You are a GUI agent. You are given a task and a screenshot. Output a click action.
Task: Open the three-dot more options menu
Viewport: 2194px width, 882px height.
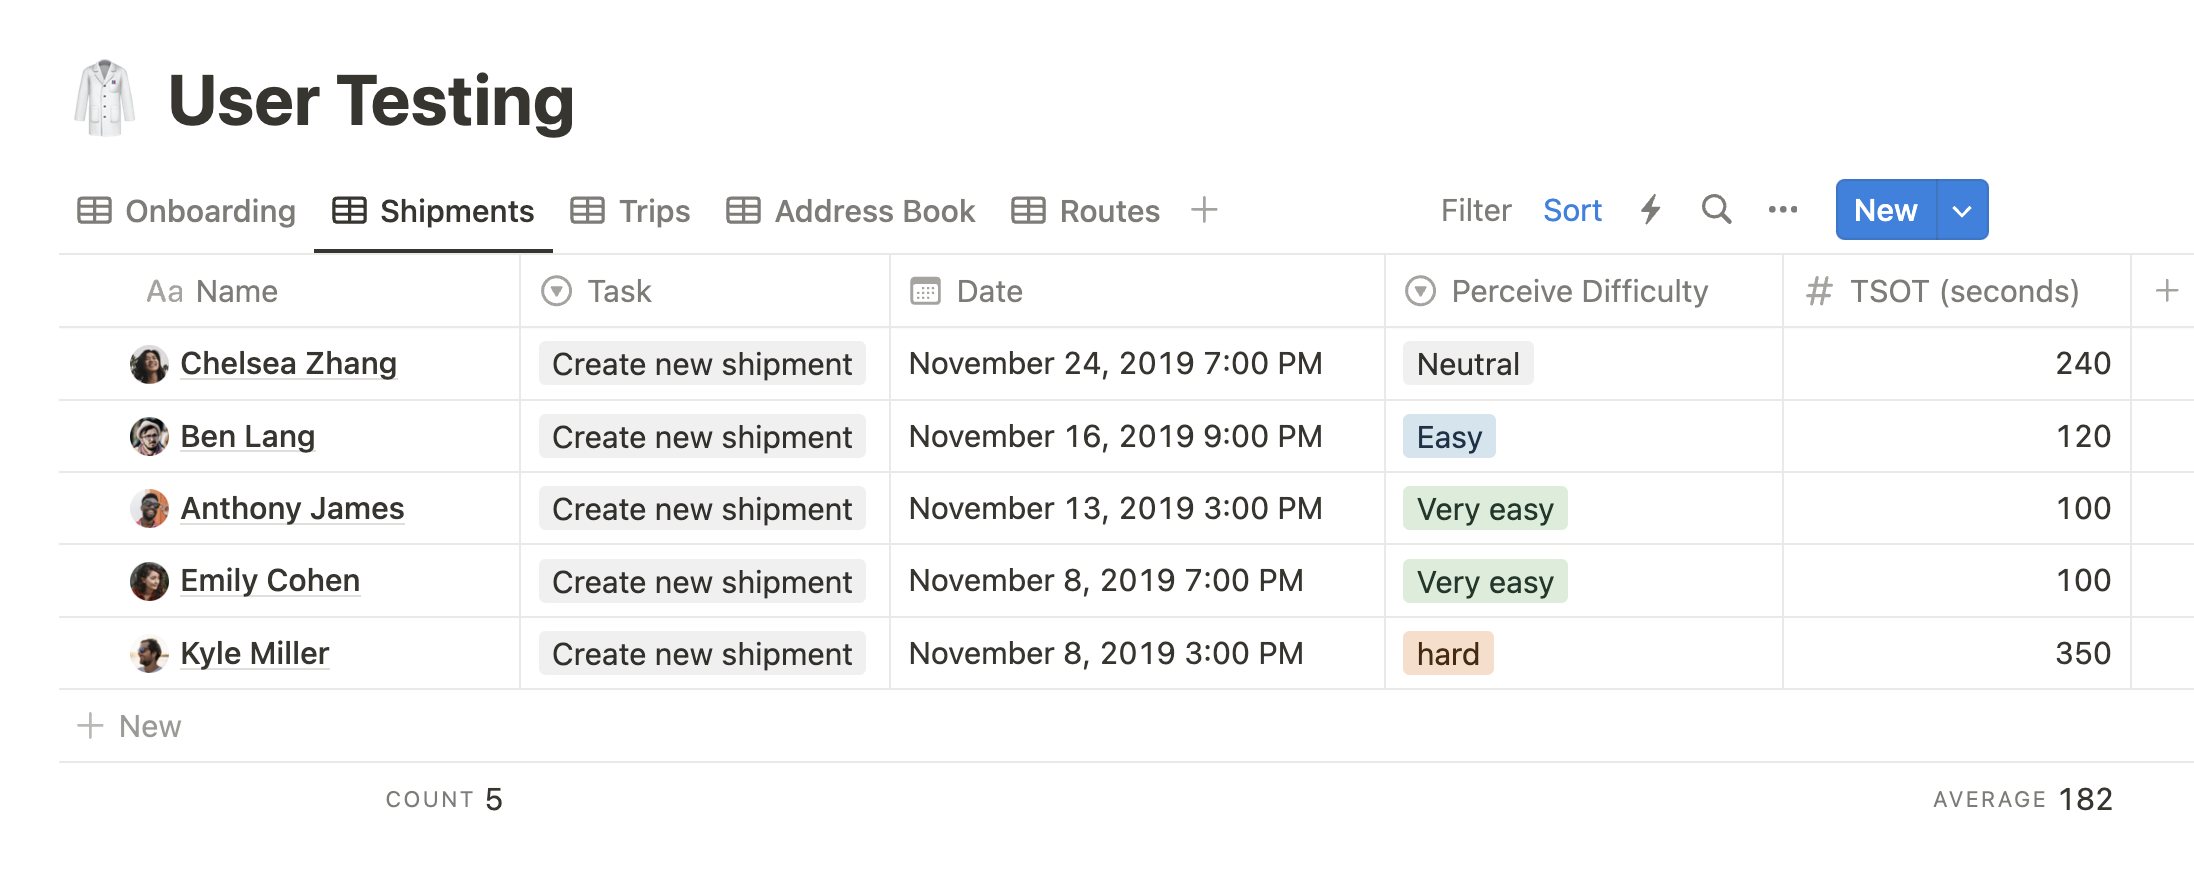tap(1782, 210)
